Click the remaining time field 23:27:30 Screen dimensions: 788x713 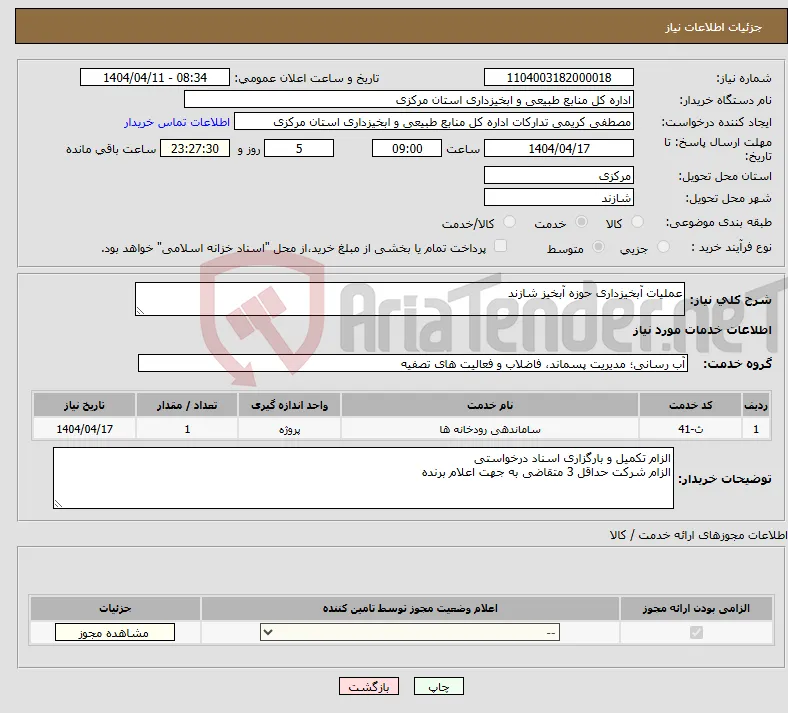(195, 148)
